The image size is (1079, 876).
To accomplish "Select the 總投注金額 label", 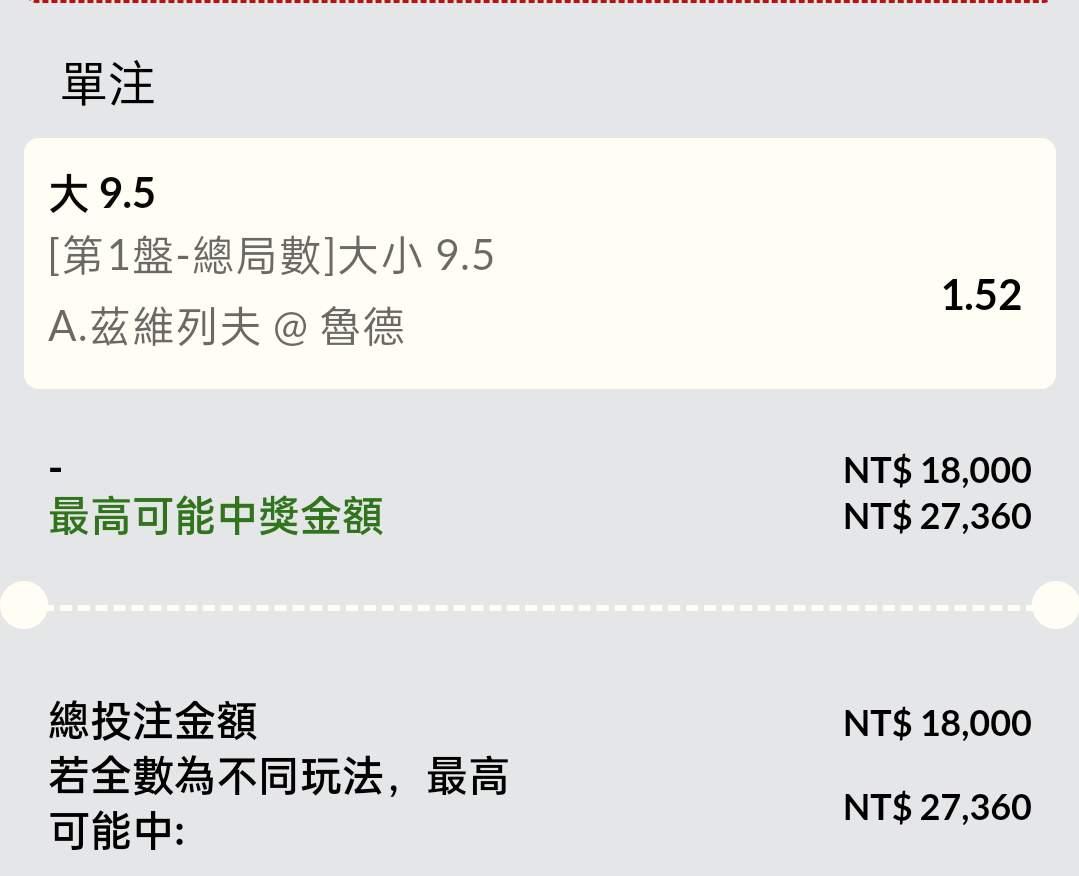I will point(153,720).
